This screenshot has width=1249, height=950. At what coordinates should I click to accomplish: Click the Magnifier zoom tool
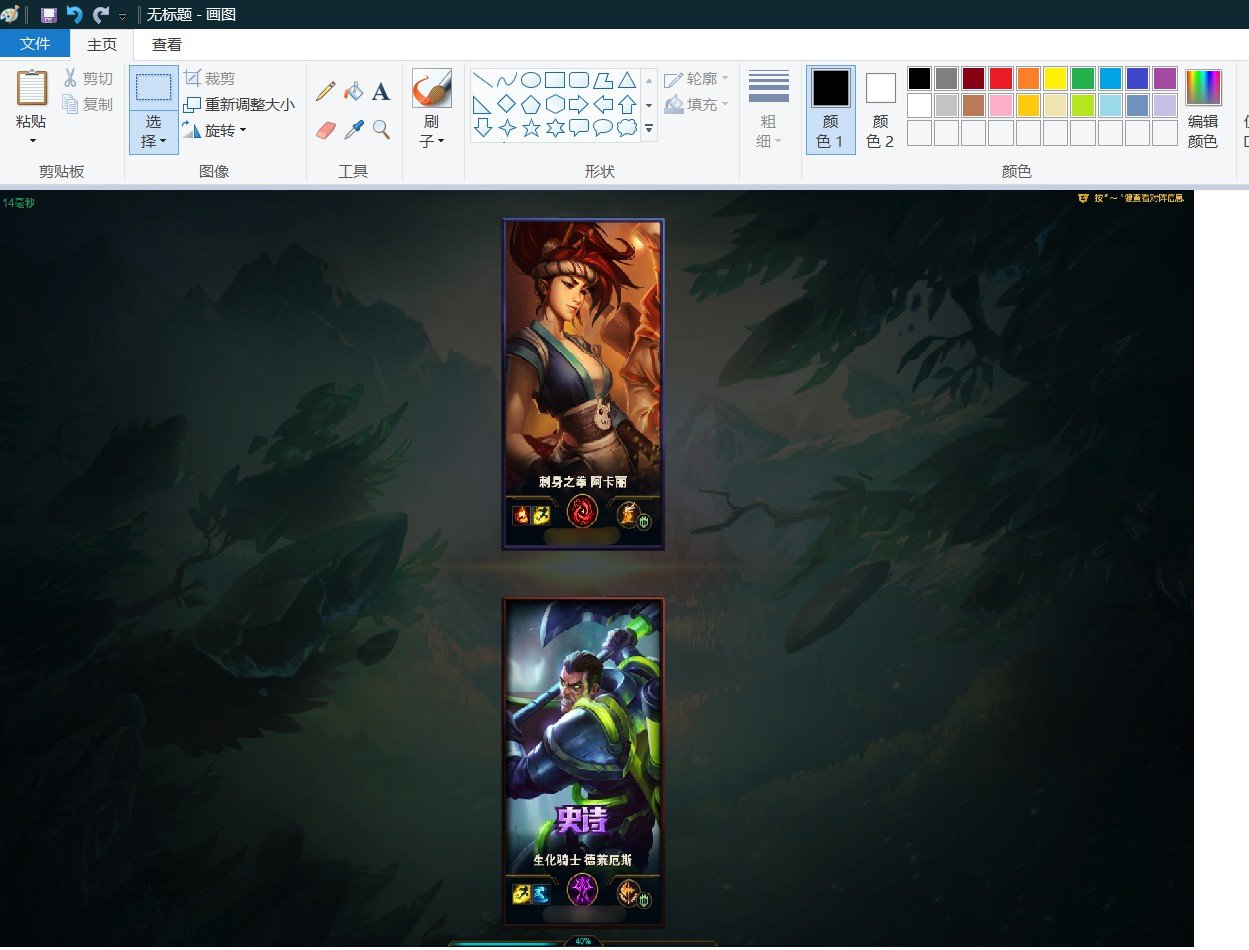coord(381,129)
